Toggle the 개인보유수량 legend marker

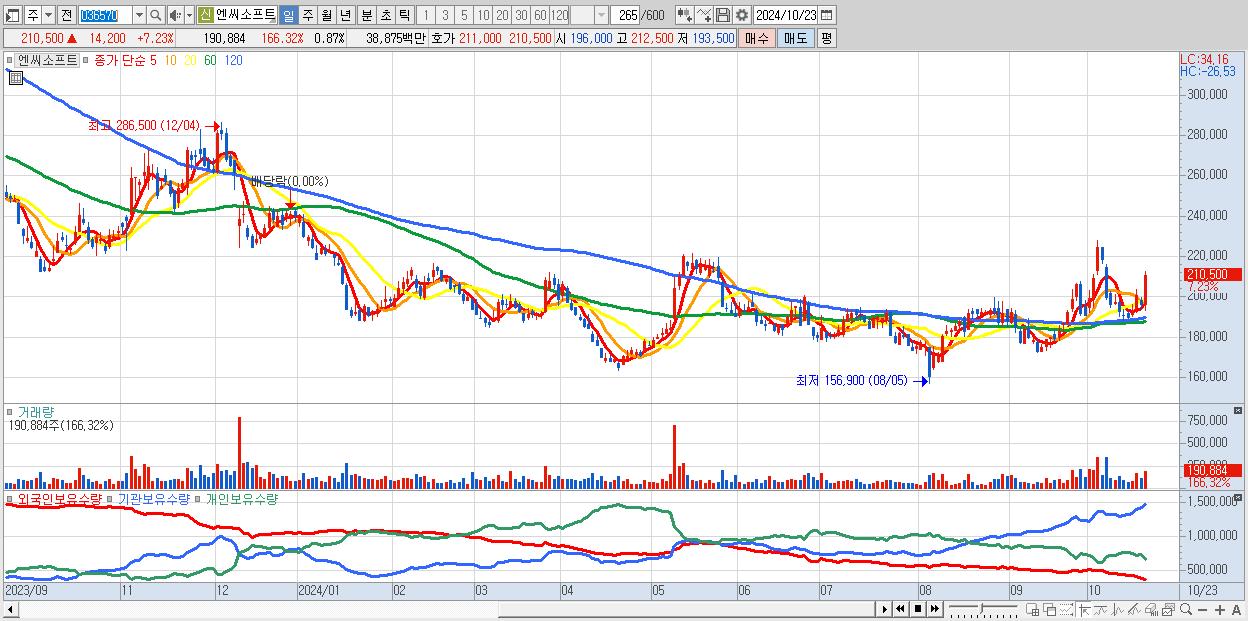tap(198, 498)
